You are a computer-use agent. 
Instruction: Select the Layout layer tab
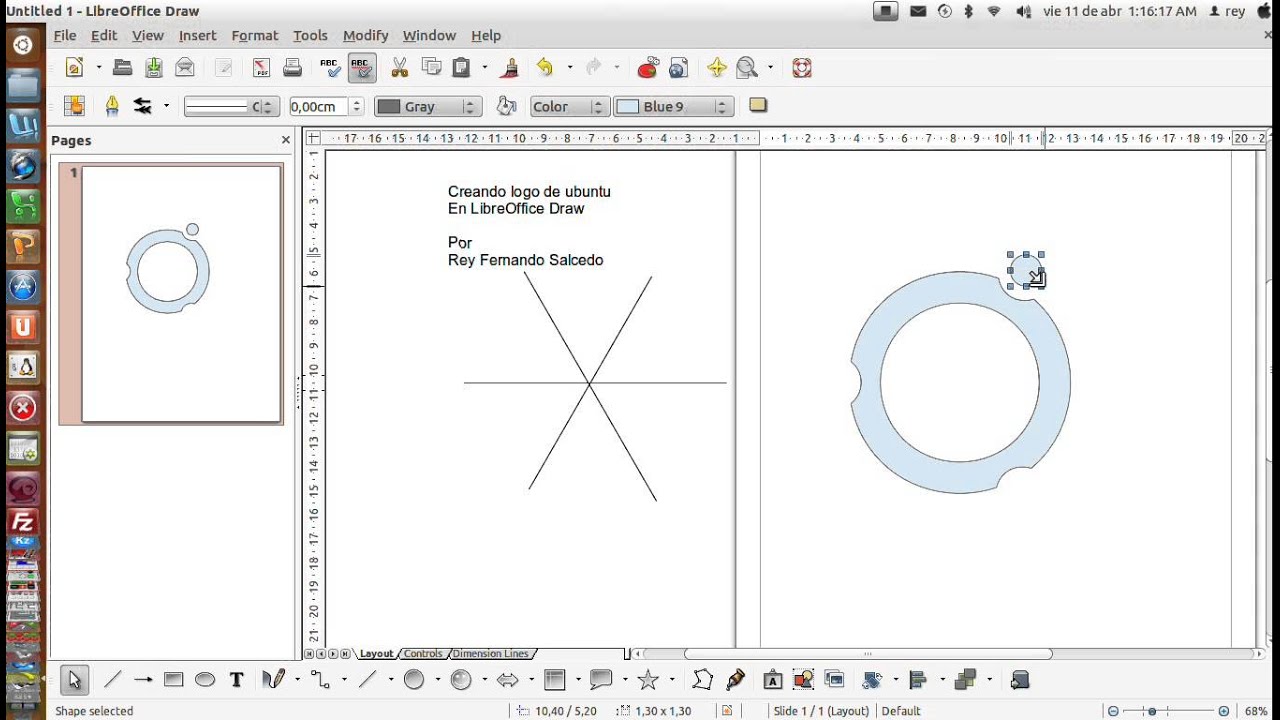[x=377, y=654]
